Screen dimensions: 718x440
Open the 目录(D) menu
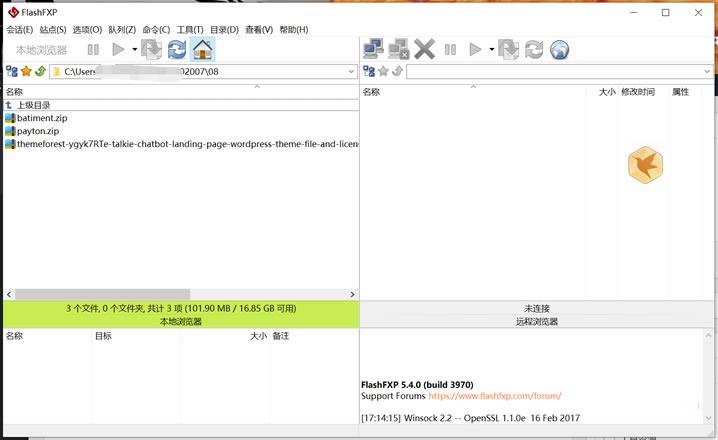(224, 30)
